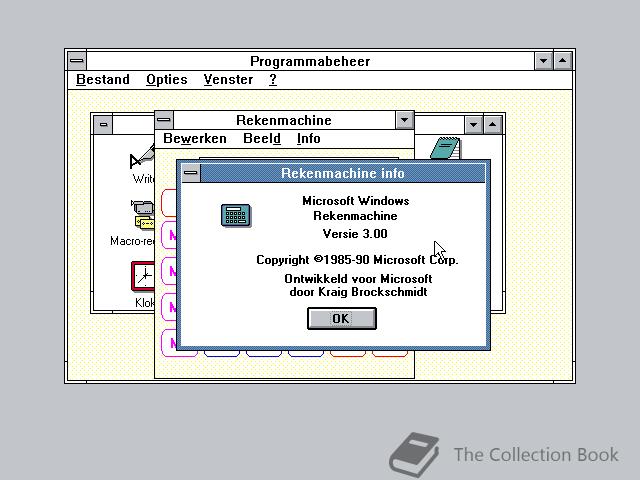The image size is (640, 480).
Task: Minimize the program group child window
Action: [x=473, y=124]
